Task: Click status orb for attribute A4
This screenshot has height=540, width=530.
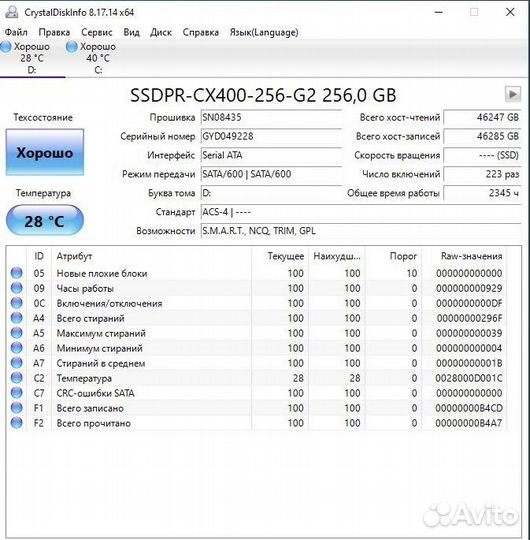Action: pos(17,318)
